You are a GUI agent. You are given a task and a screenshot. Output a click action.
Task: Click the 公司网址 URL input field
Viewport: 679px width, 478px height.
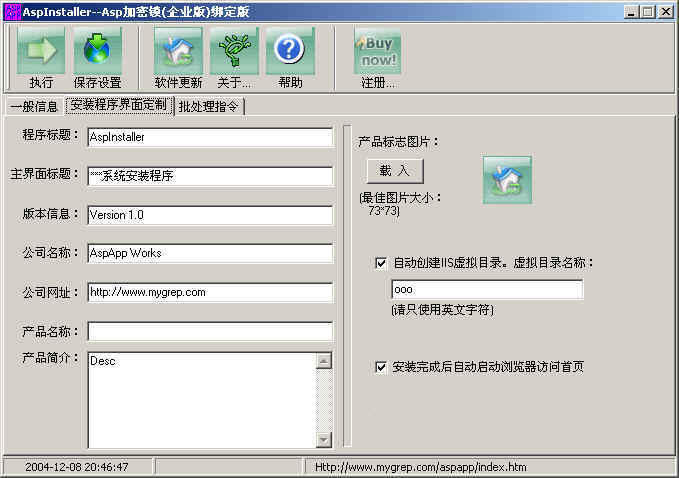click(209, 292)
